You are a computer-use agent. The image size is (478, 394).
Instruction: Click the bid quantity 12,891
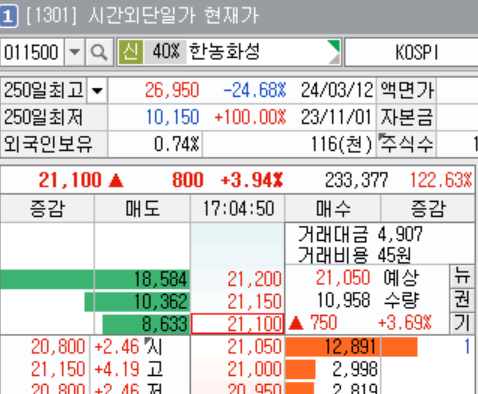click(x=350, y=347)
